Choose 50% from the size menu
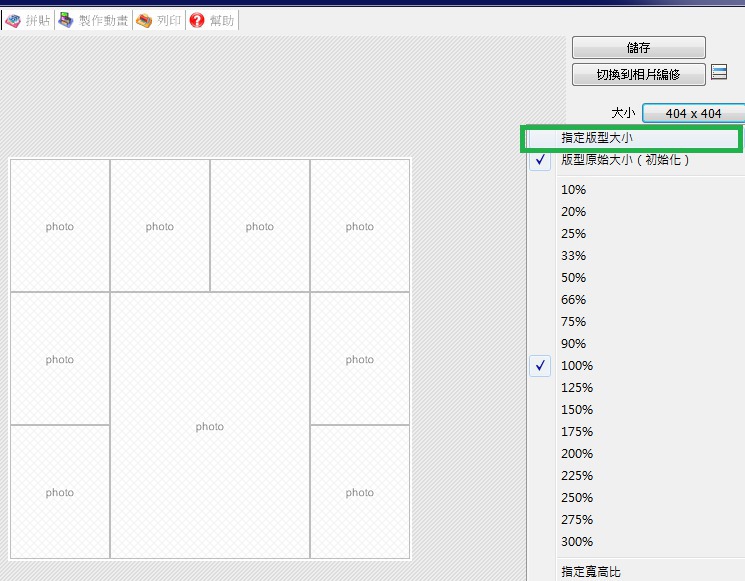Viewport: 745px width, 581px height. pos(637,277)
